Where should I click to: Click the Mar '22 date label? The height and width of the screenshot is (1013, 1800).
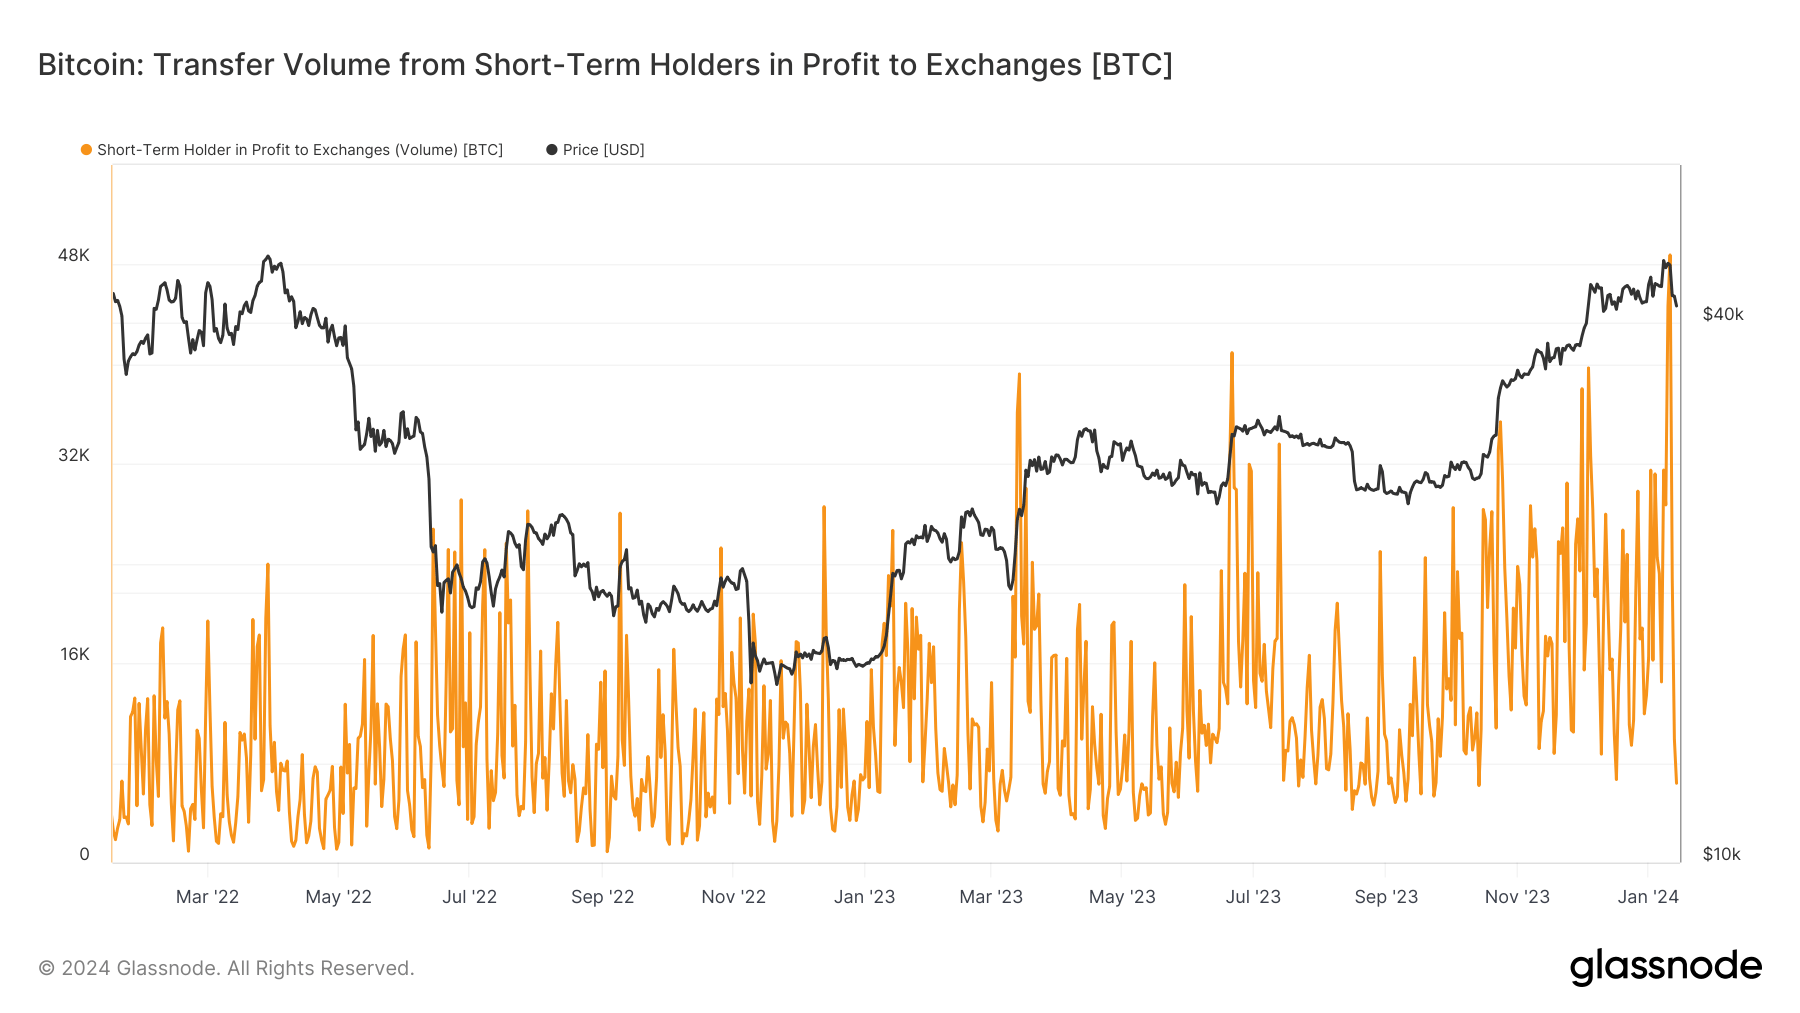click(x=207, y=897)
